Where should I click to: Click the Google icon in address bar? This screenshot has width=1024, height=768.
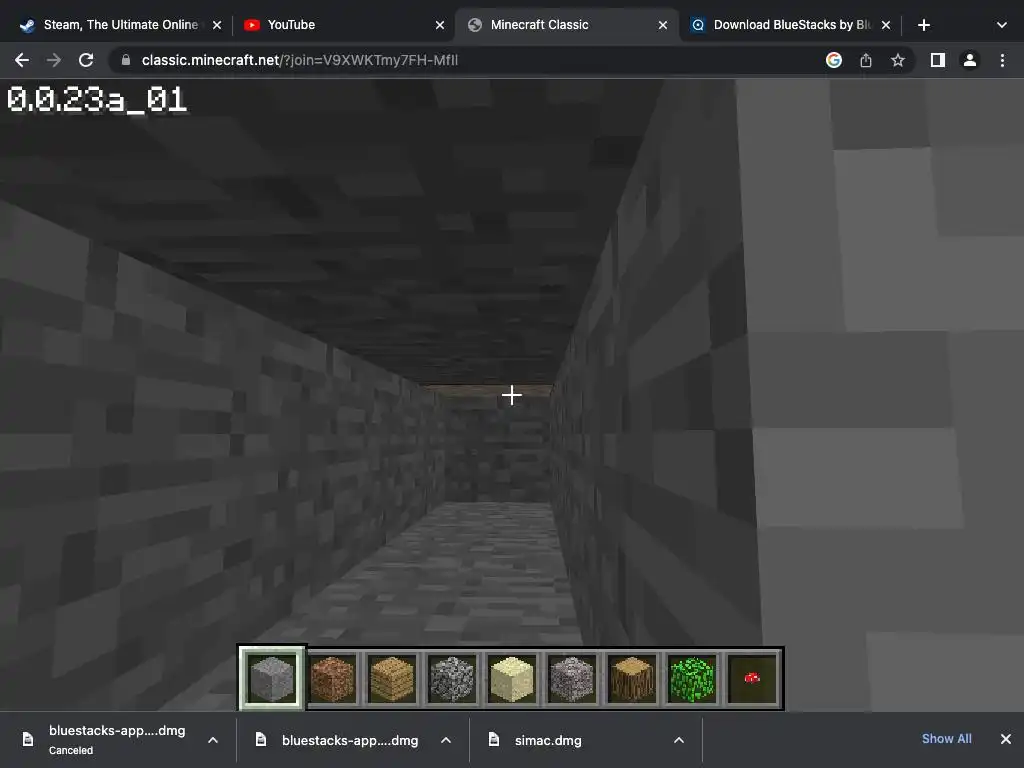tap(834, 60)
